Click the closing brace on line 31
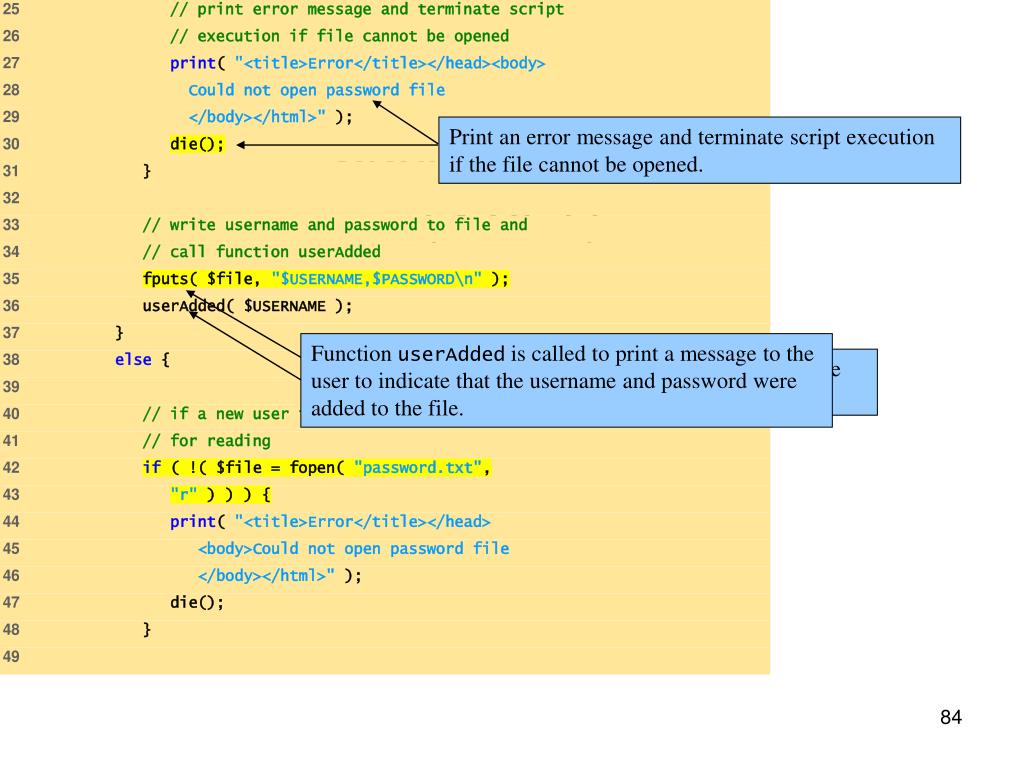Image resolution: width=1024 pixels, height=768 pixels. tap(147, 171)
